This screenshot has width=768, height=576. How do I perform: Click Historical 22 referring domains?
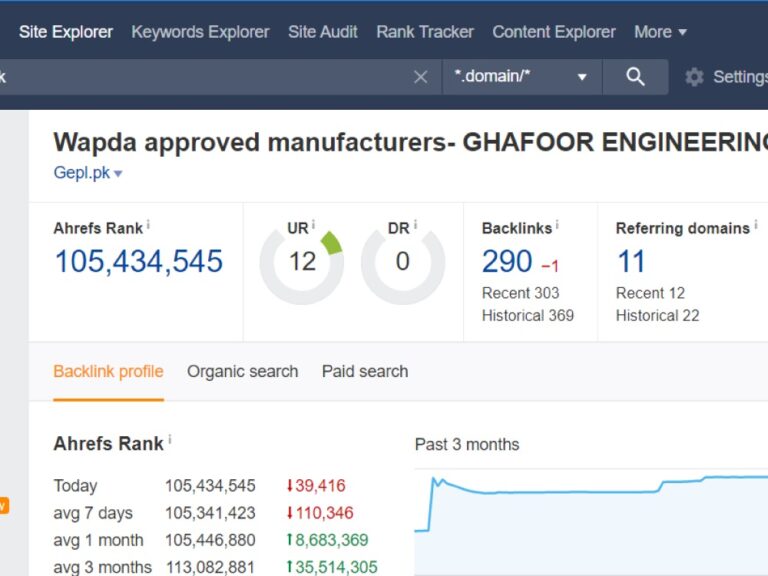pyautogui.click(x=658, y=315)
